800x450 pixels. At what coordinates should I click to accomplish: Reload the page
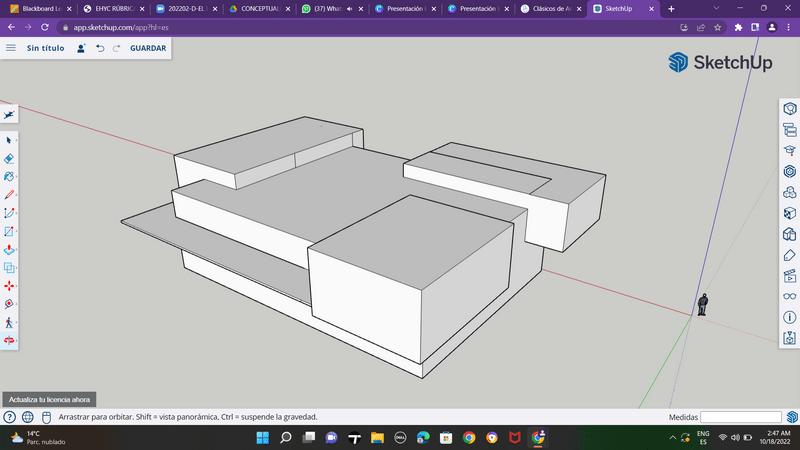(45, 28)
